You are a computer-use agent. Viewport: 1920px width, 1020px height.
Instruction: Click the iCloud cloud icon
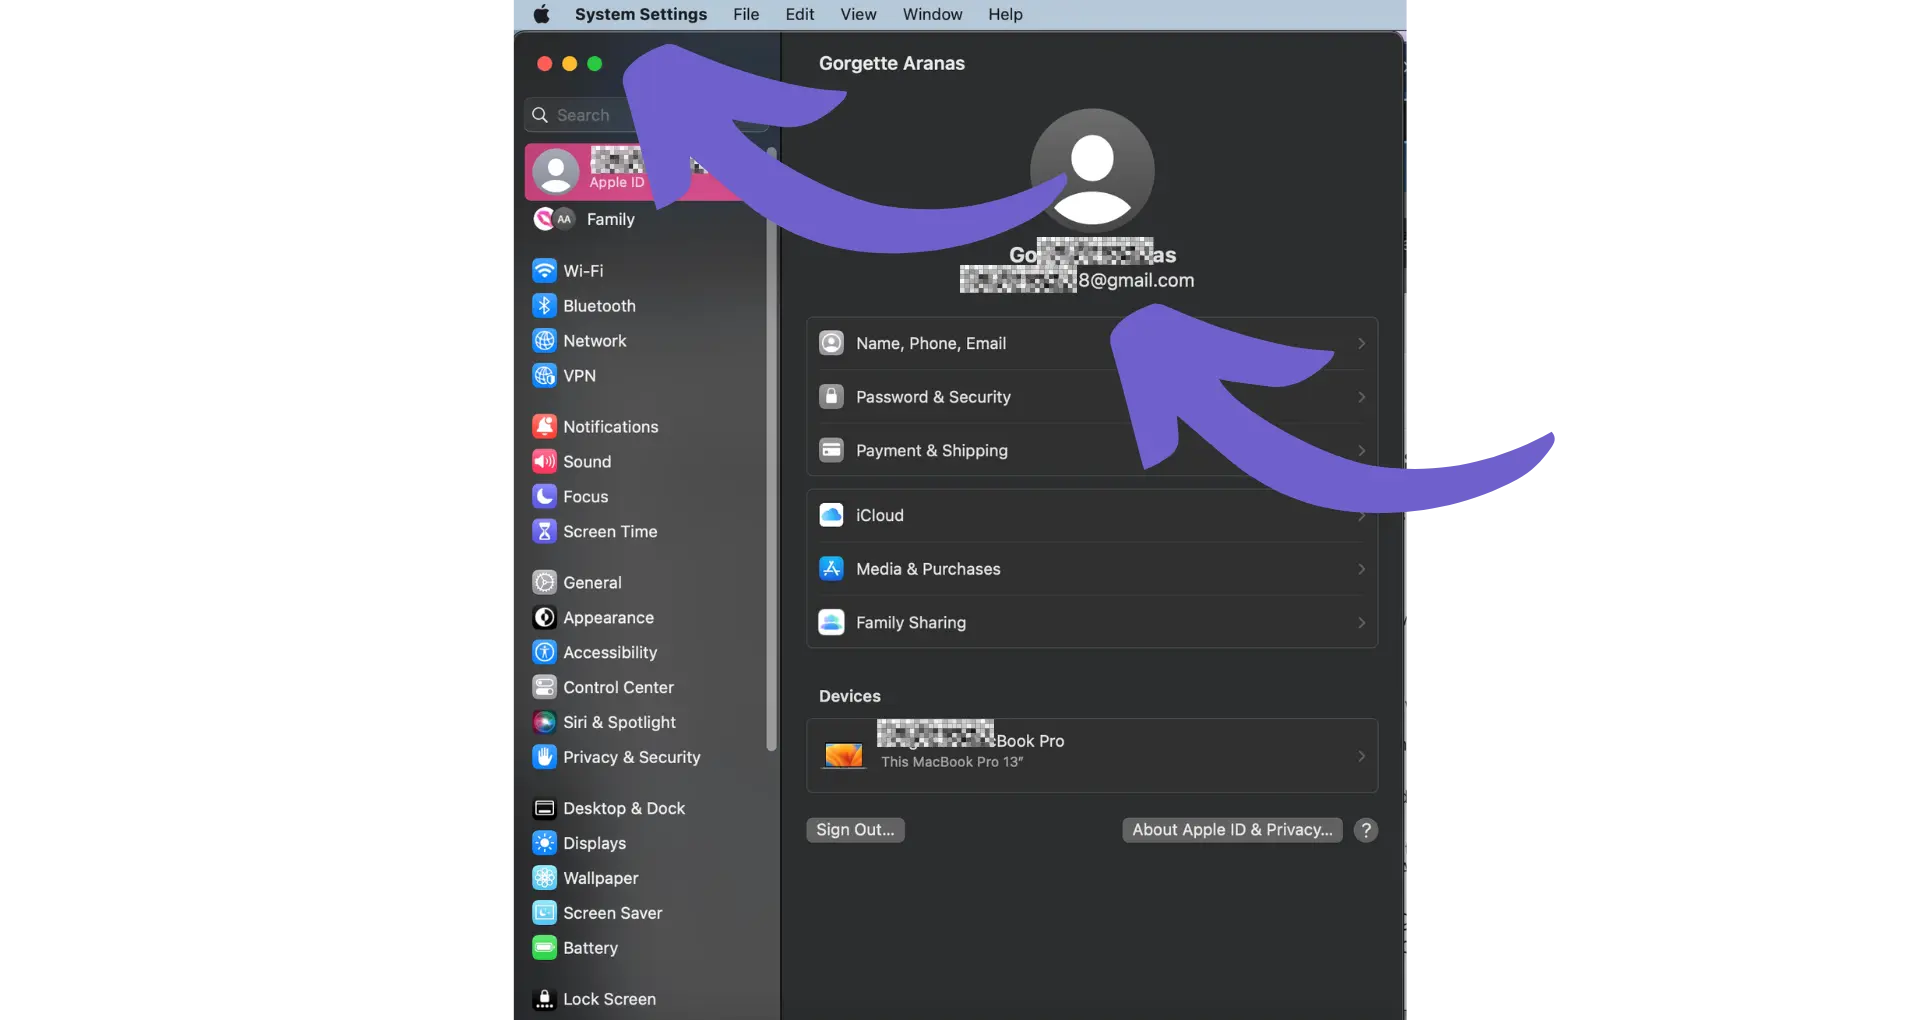831,516
